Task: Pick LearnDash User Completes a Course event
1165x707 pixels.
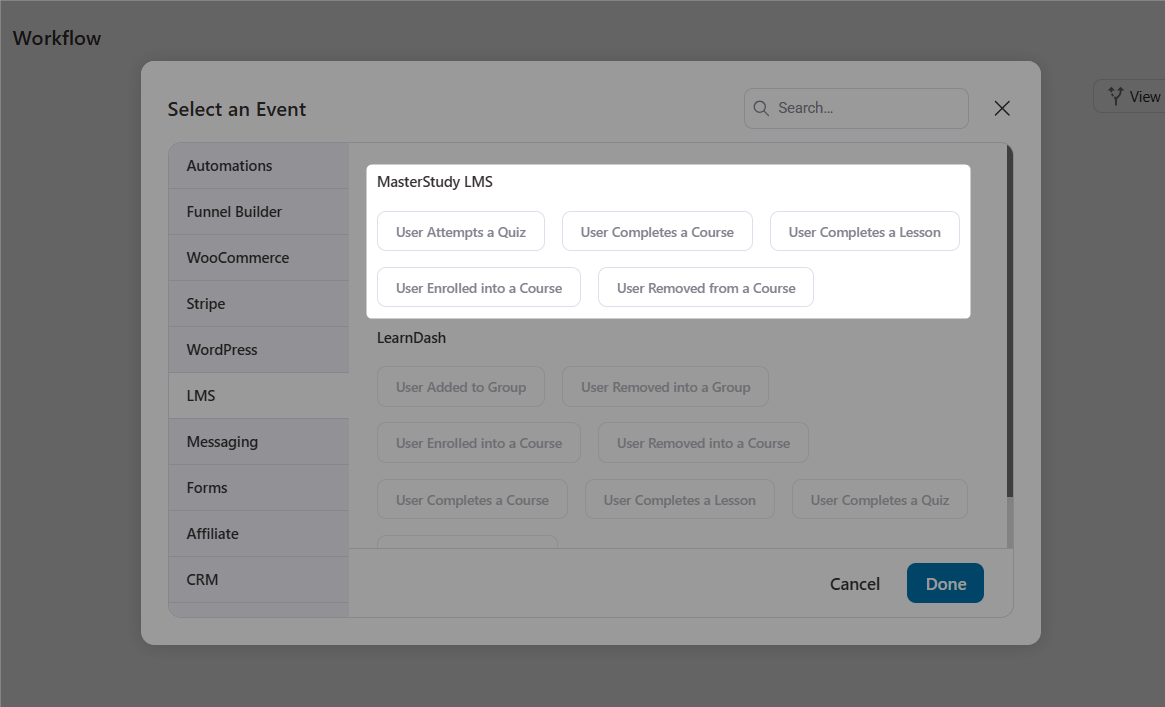Action: click(473, 500)
